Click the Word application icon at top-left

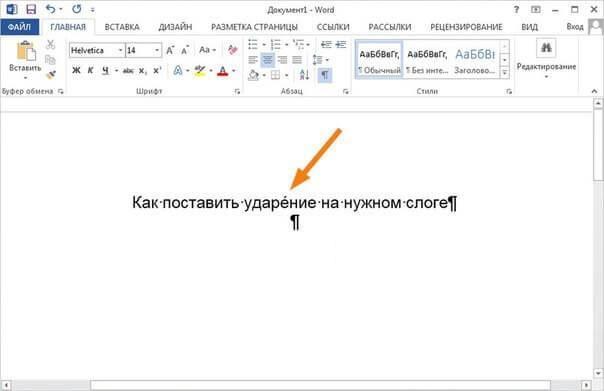click(12, 9)
